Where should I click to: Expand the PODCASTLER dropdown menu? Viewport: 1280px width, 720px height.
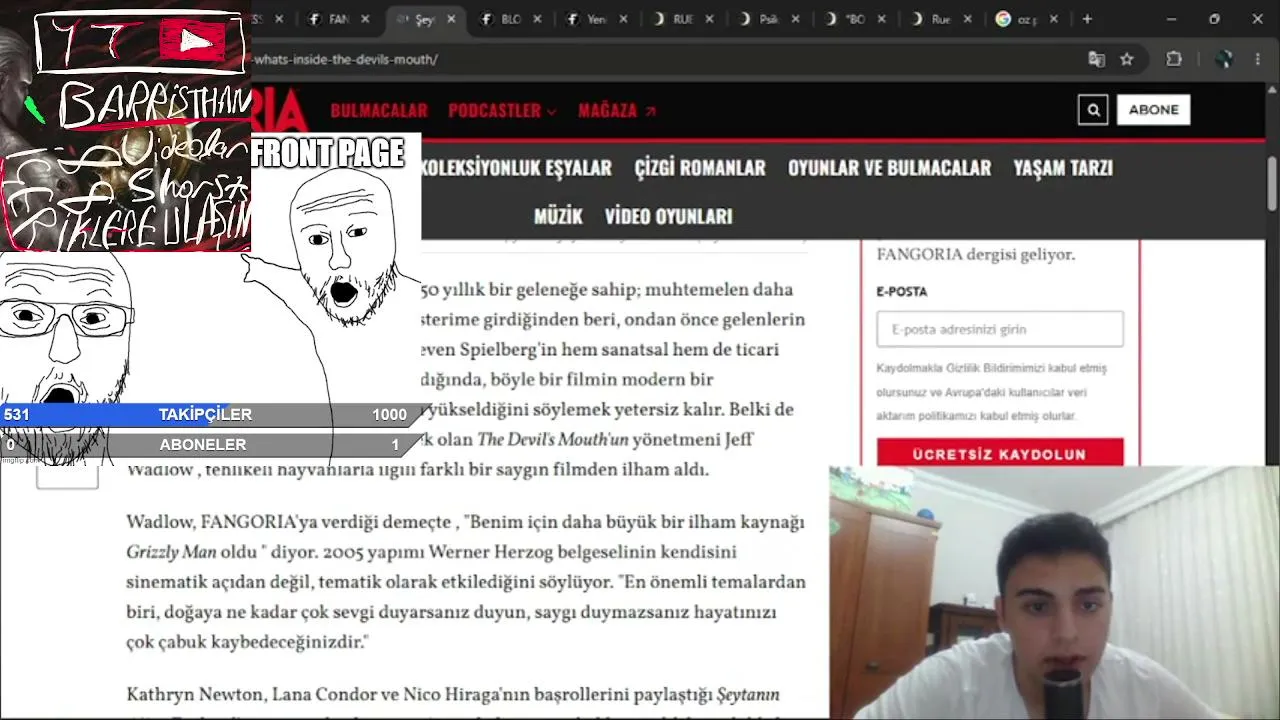tap(502, 110)
